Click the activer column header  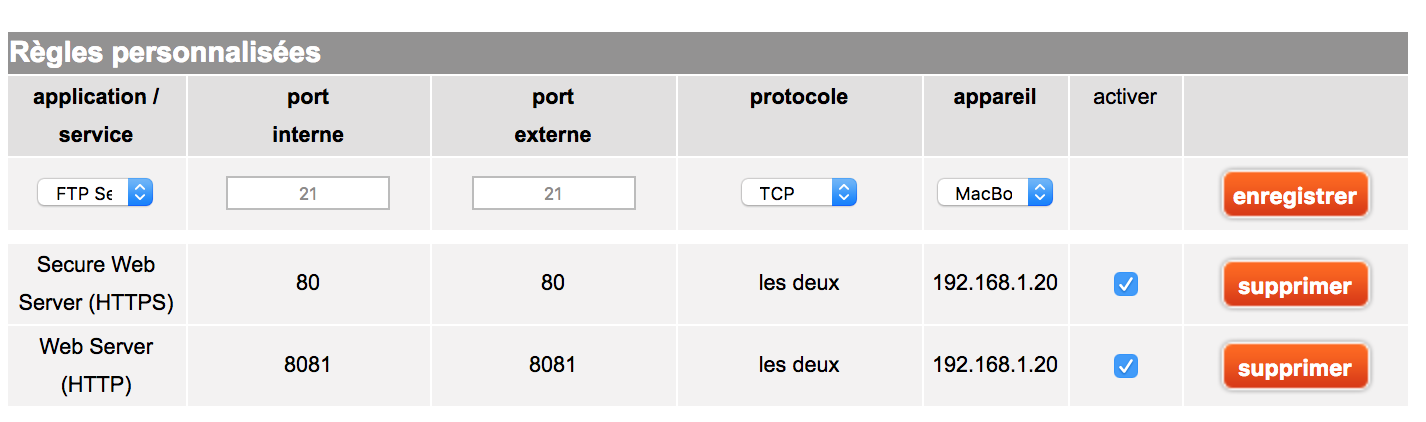click(x=1125, y=97)
